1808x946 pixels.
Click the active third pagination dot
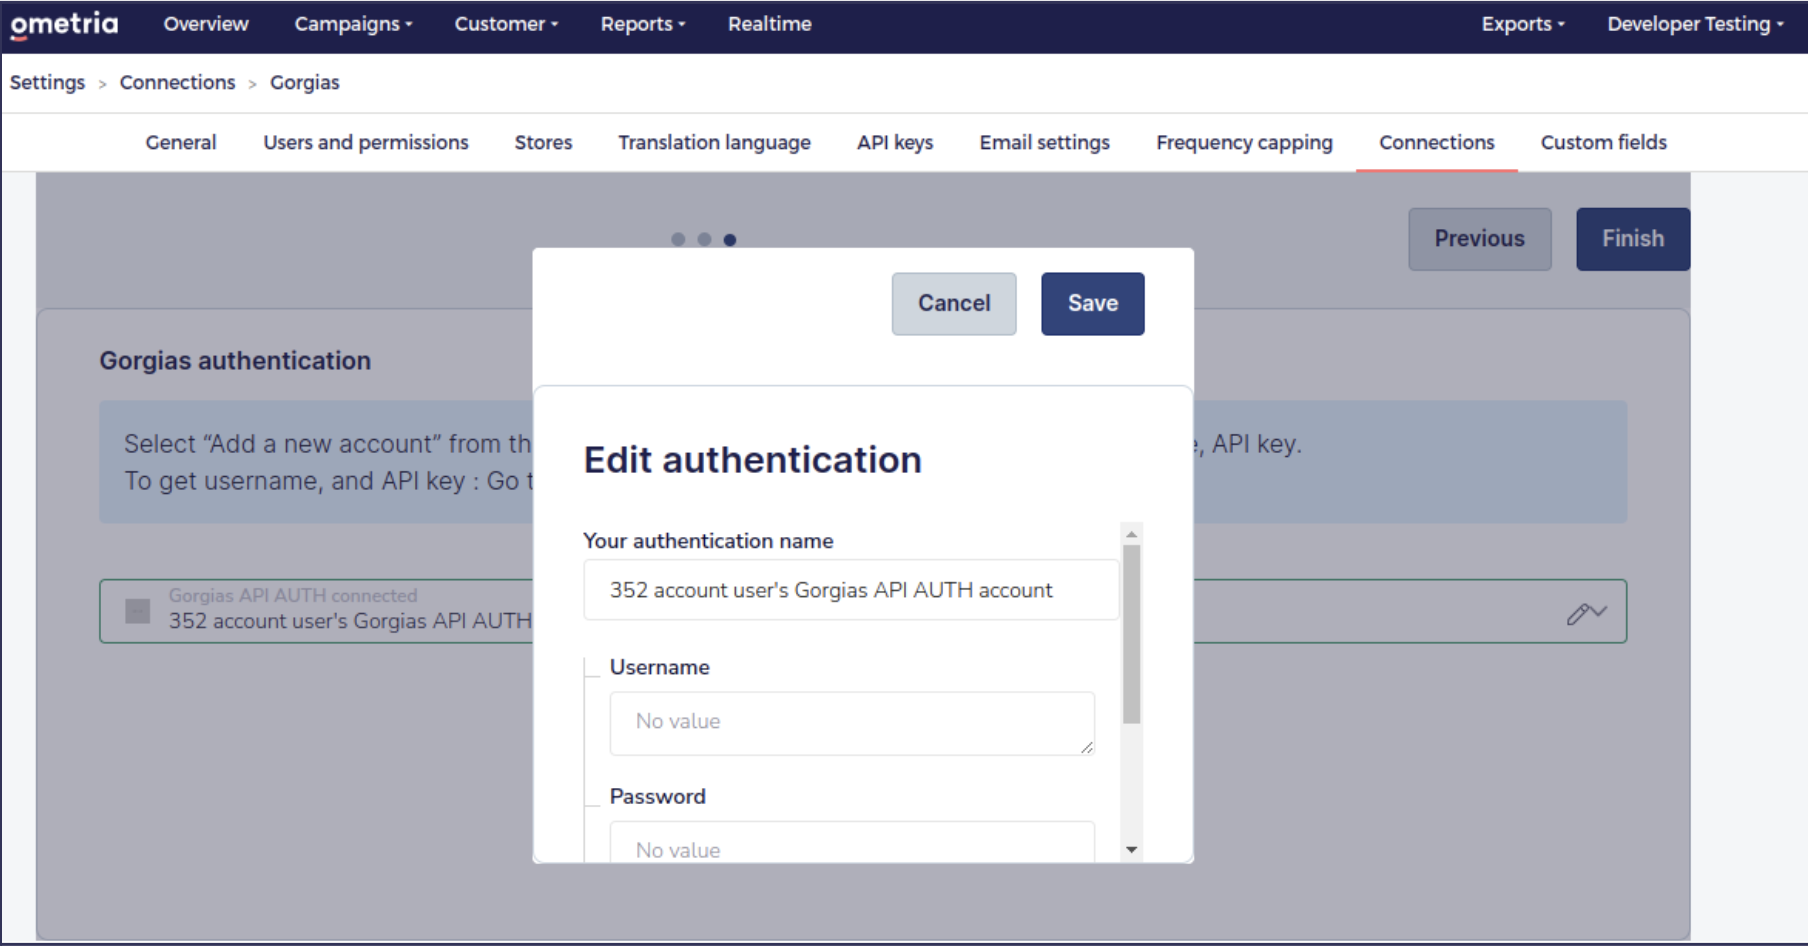(x=730, y=239)
